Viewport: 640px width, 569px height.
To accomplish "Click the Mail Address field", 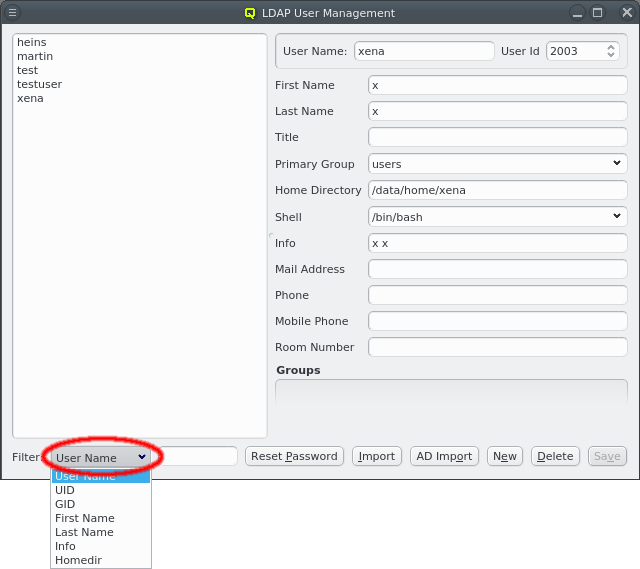I will 498,269.
